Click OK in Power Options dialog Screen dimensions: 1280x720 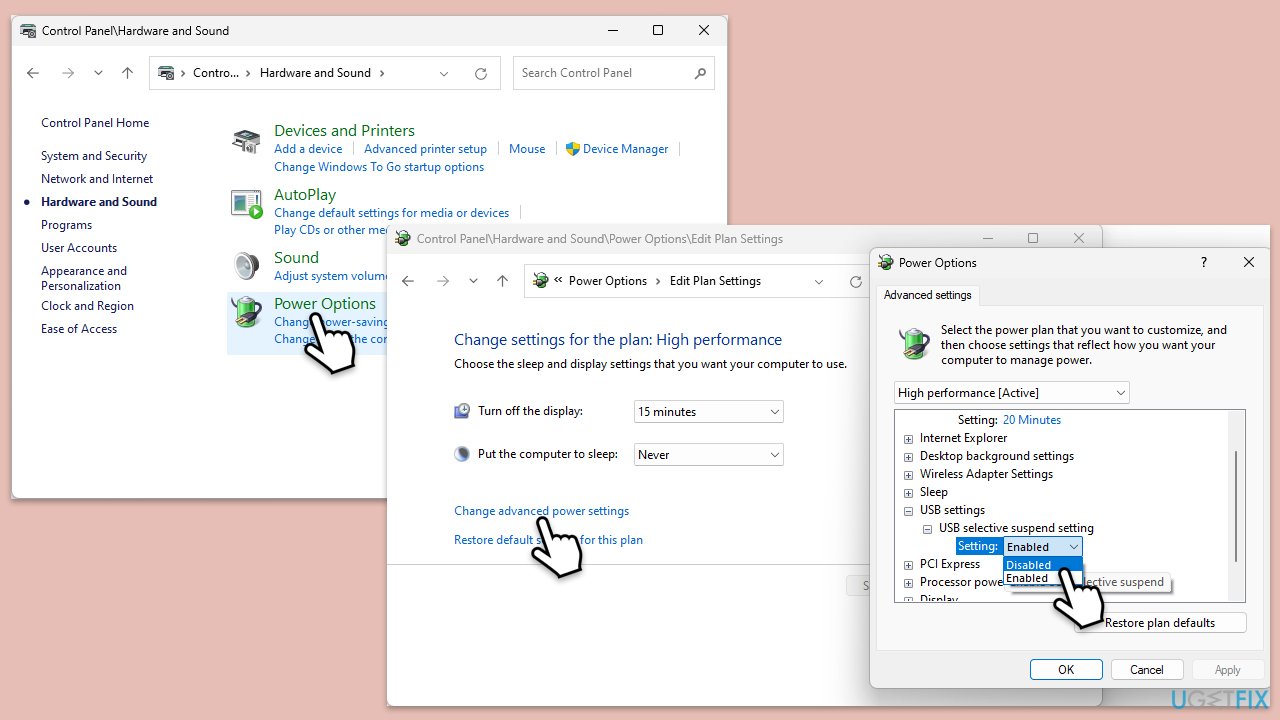point(1066,670)
